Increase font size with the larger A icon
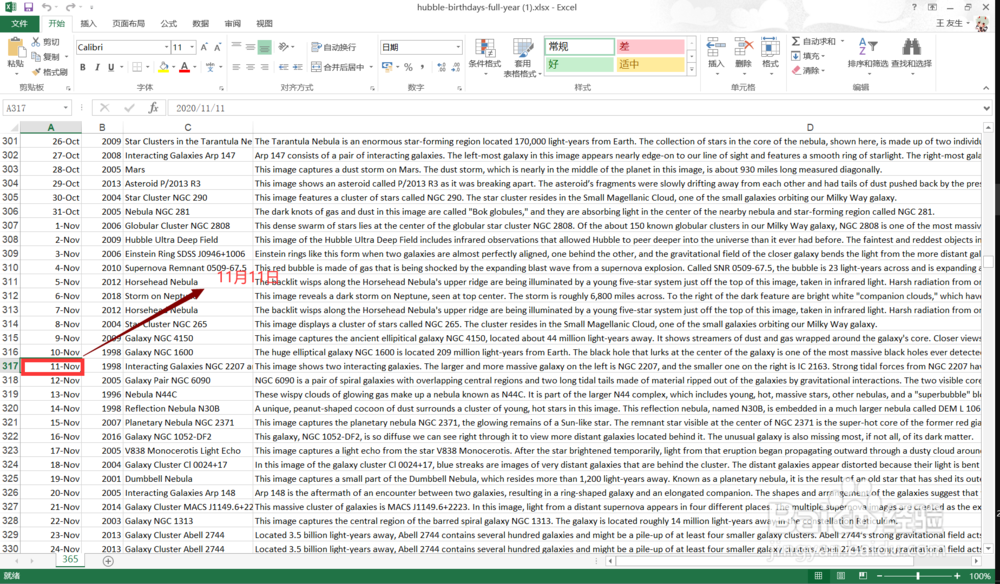Viewport: 1000px width, 584px height. 204,47
